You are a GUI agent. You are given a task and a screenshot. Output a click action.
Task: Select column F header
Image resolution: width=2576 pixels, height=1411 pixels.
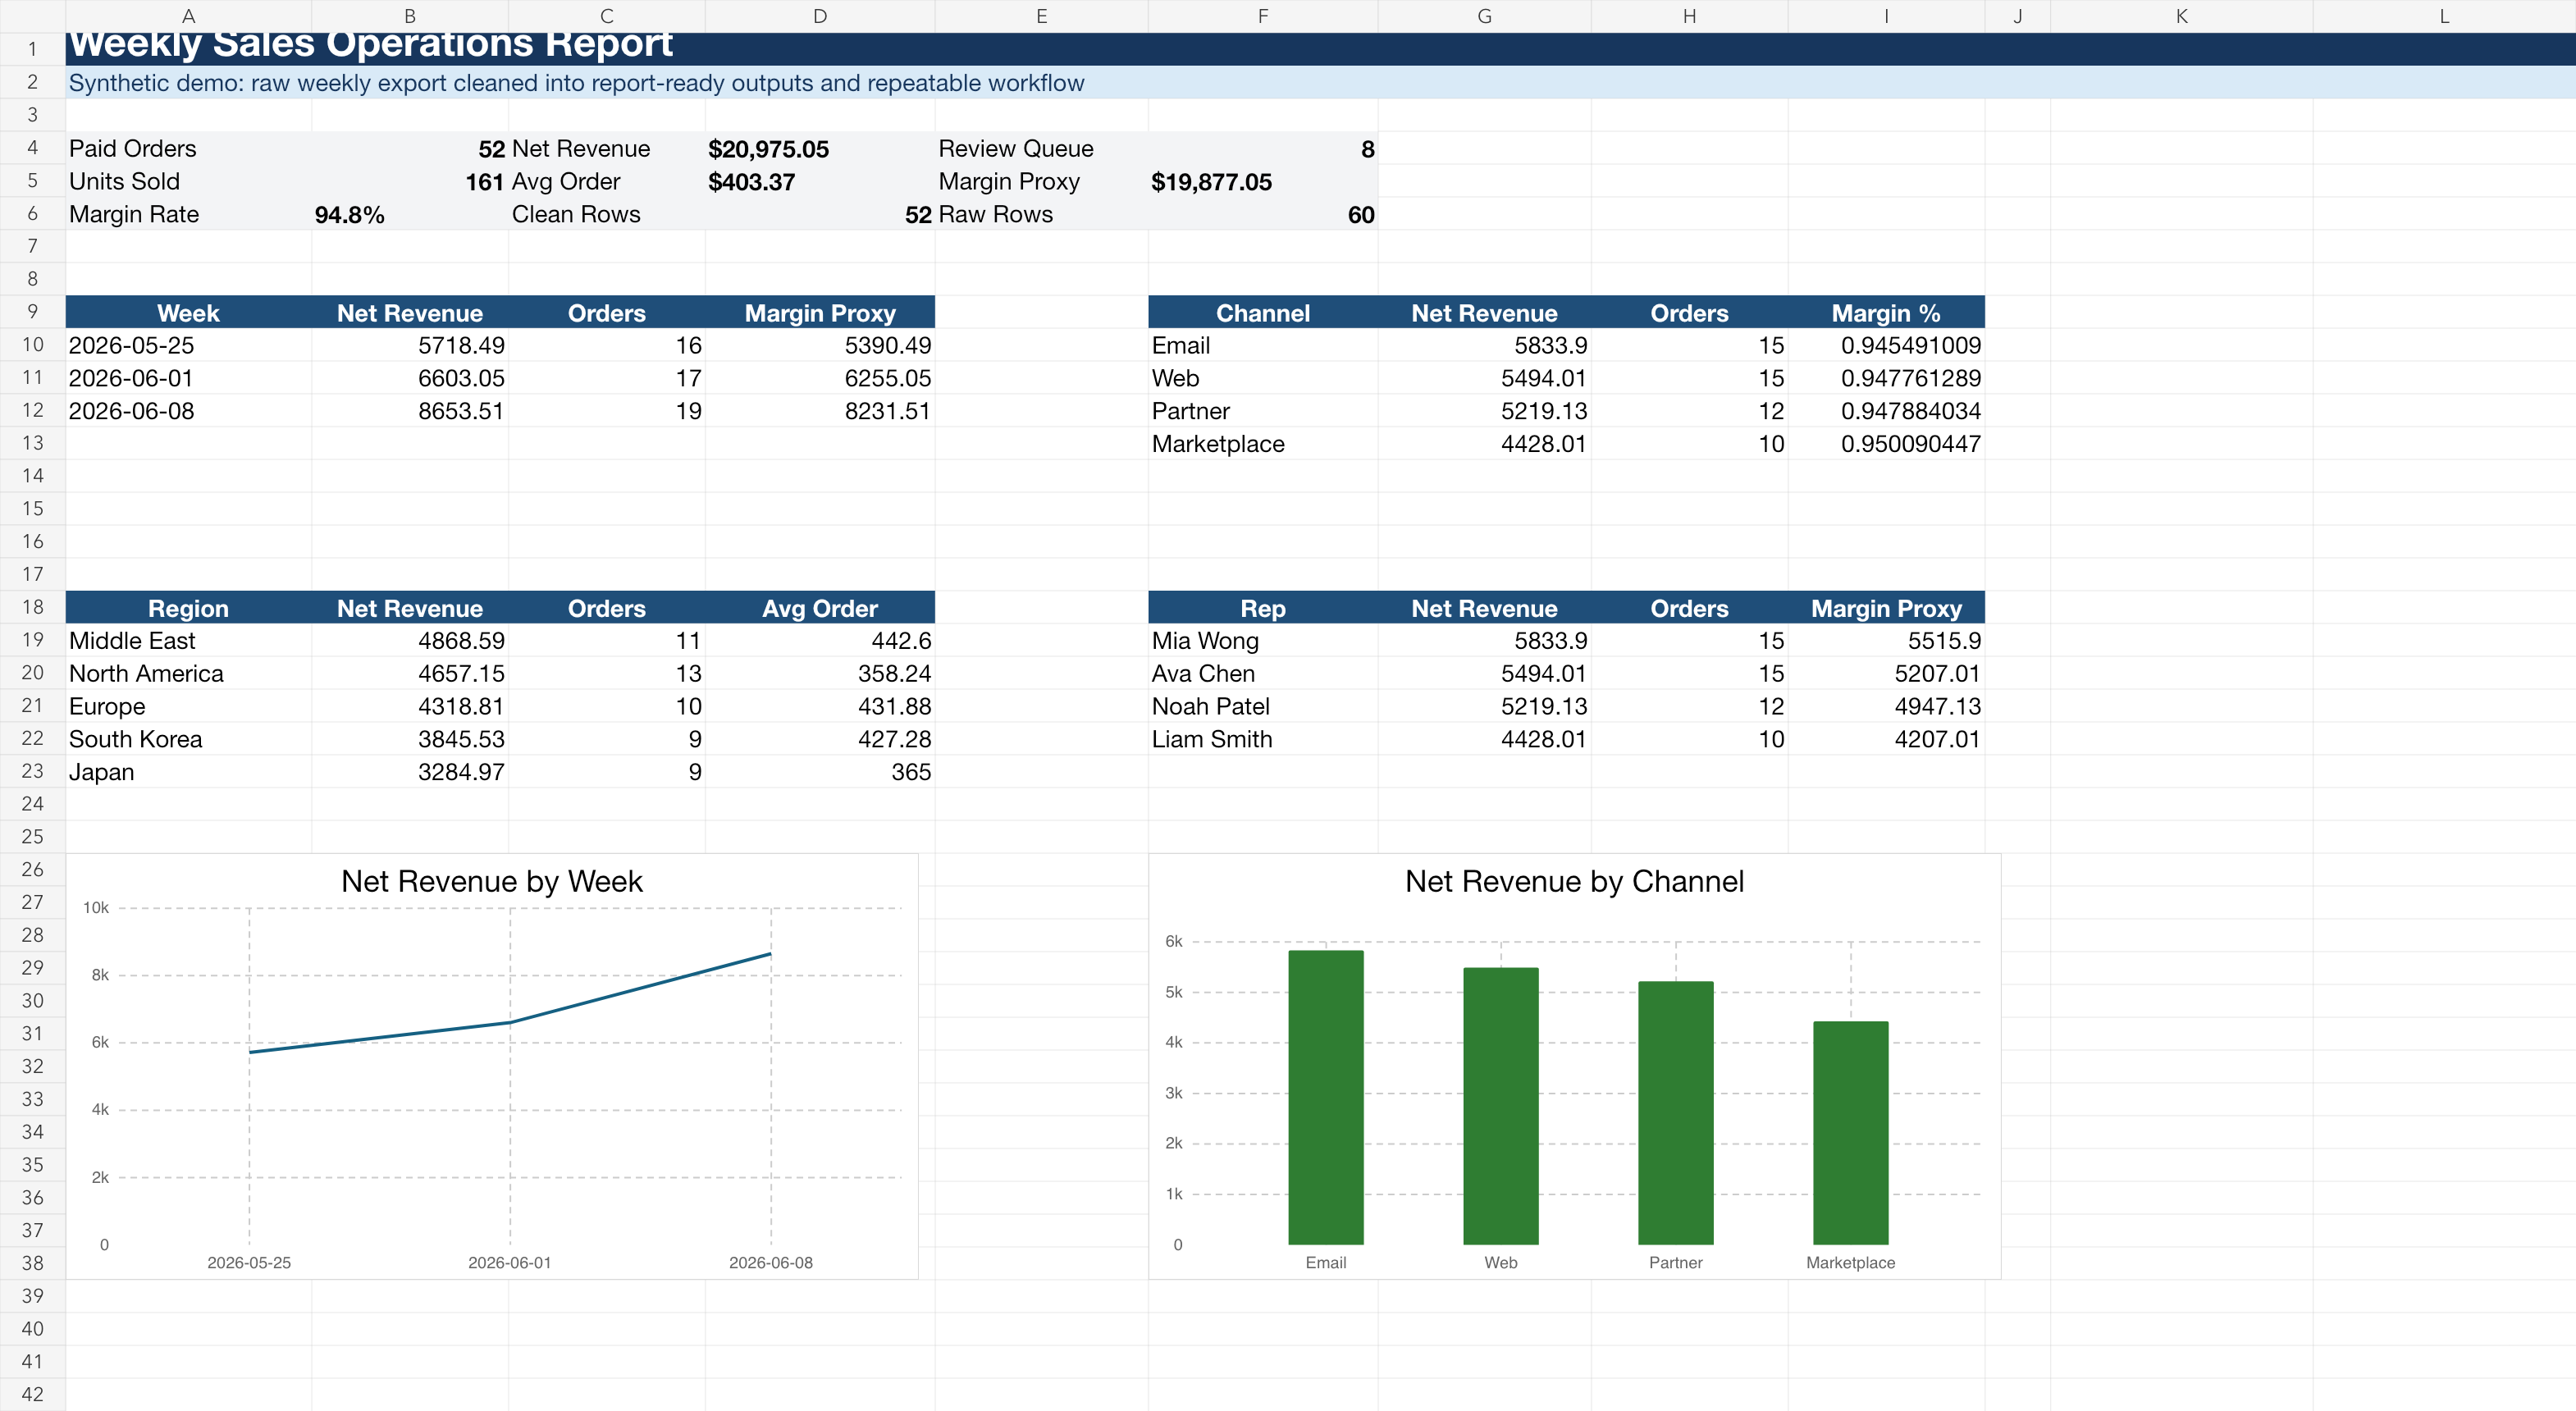coord(1263,16)
